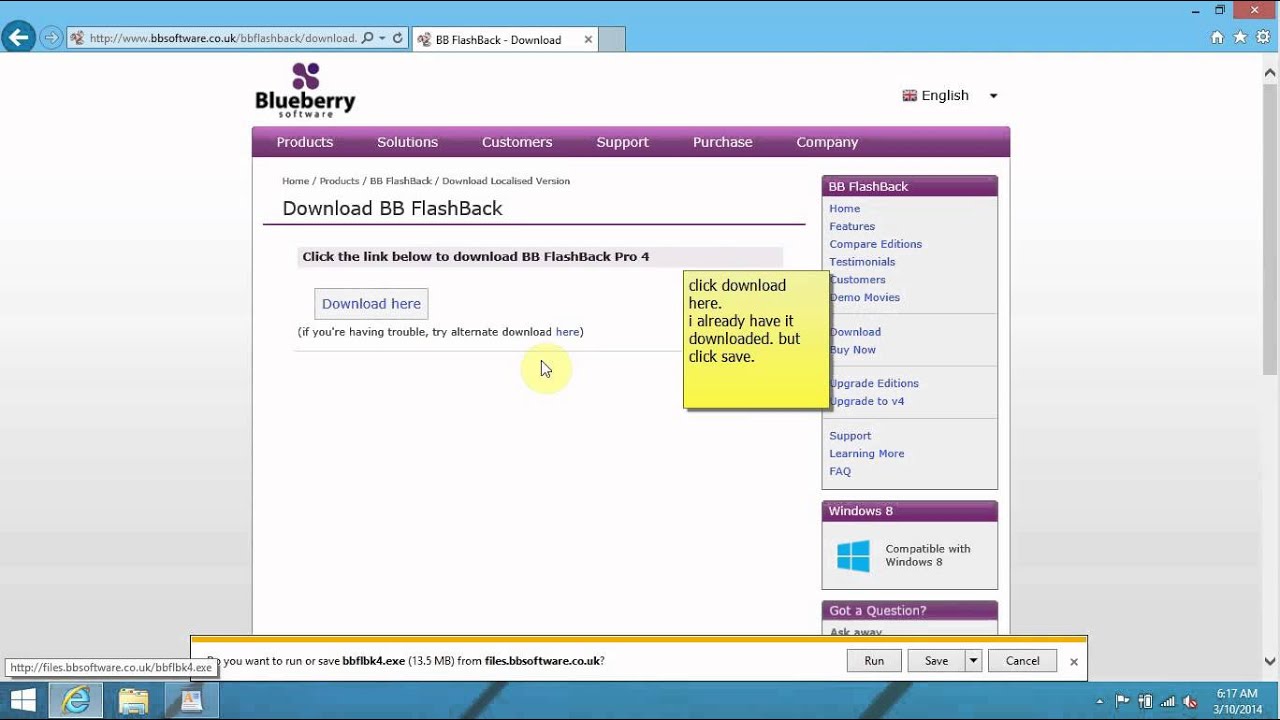1280x720 pixels.
Task: Open sidebar Features link
Action: point(852,227)
